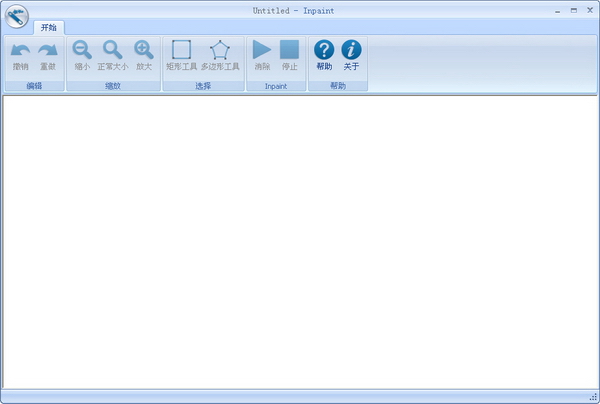Click the 撤销 (undo) arrow icon
Viewport: 600px width, 404px height.
tap(20, 50)
